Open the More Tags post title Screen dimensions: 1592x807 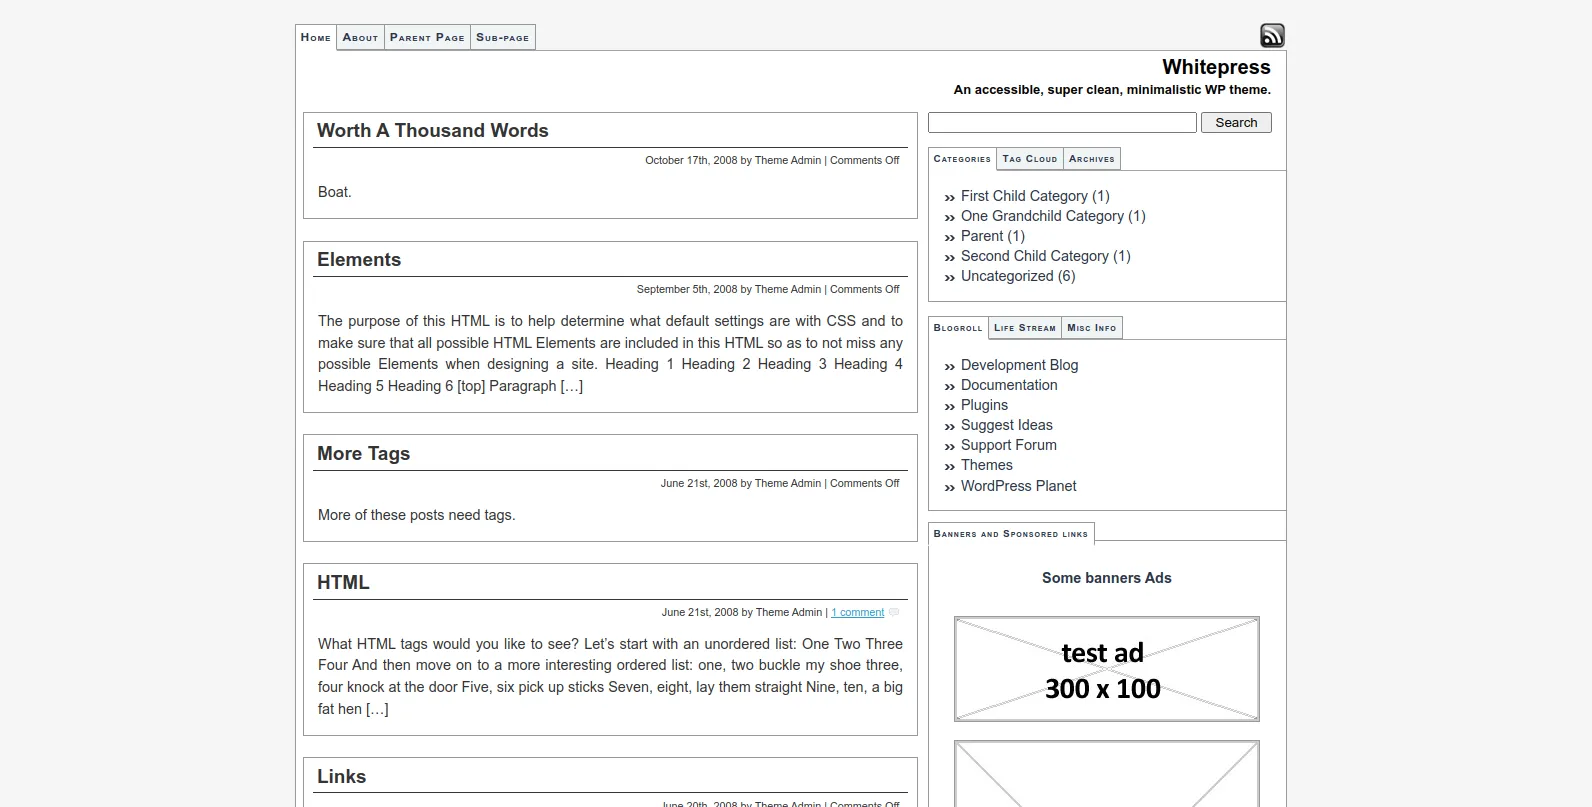pyautogui.click(x=364, y=453)
